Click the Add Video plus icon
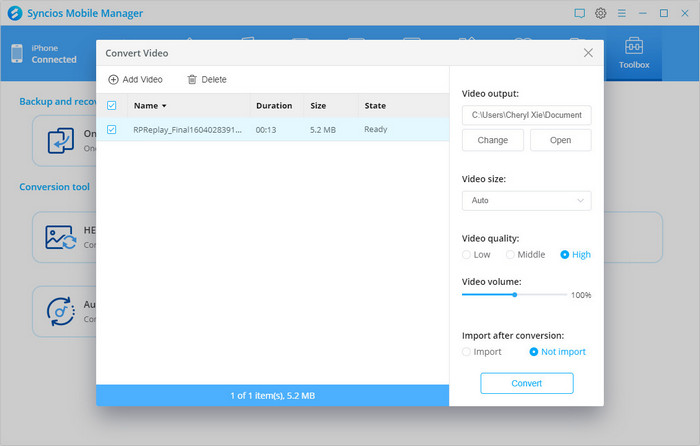This screenshot has height=446, width=700. (113, 80)
